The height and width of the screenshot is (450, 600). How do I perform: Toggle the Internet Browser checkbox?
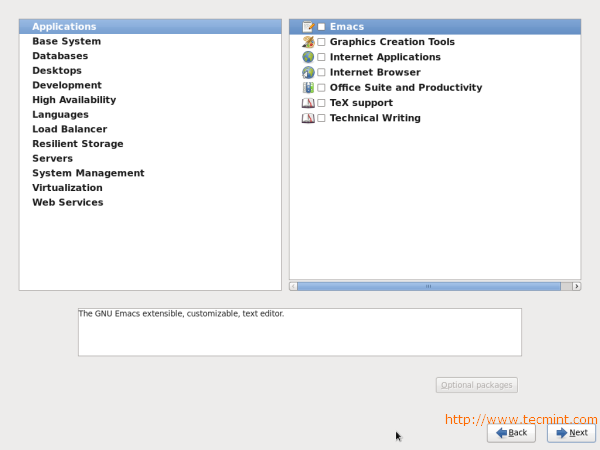321,72
